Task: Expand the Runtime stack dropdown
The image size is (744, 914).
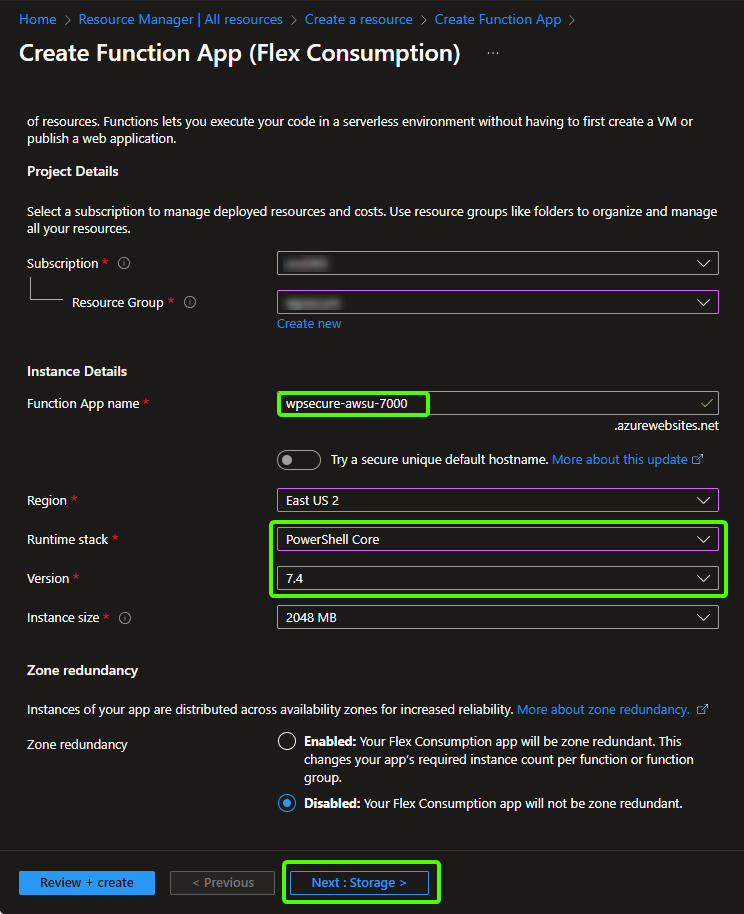Action: (x=497, y=539)
